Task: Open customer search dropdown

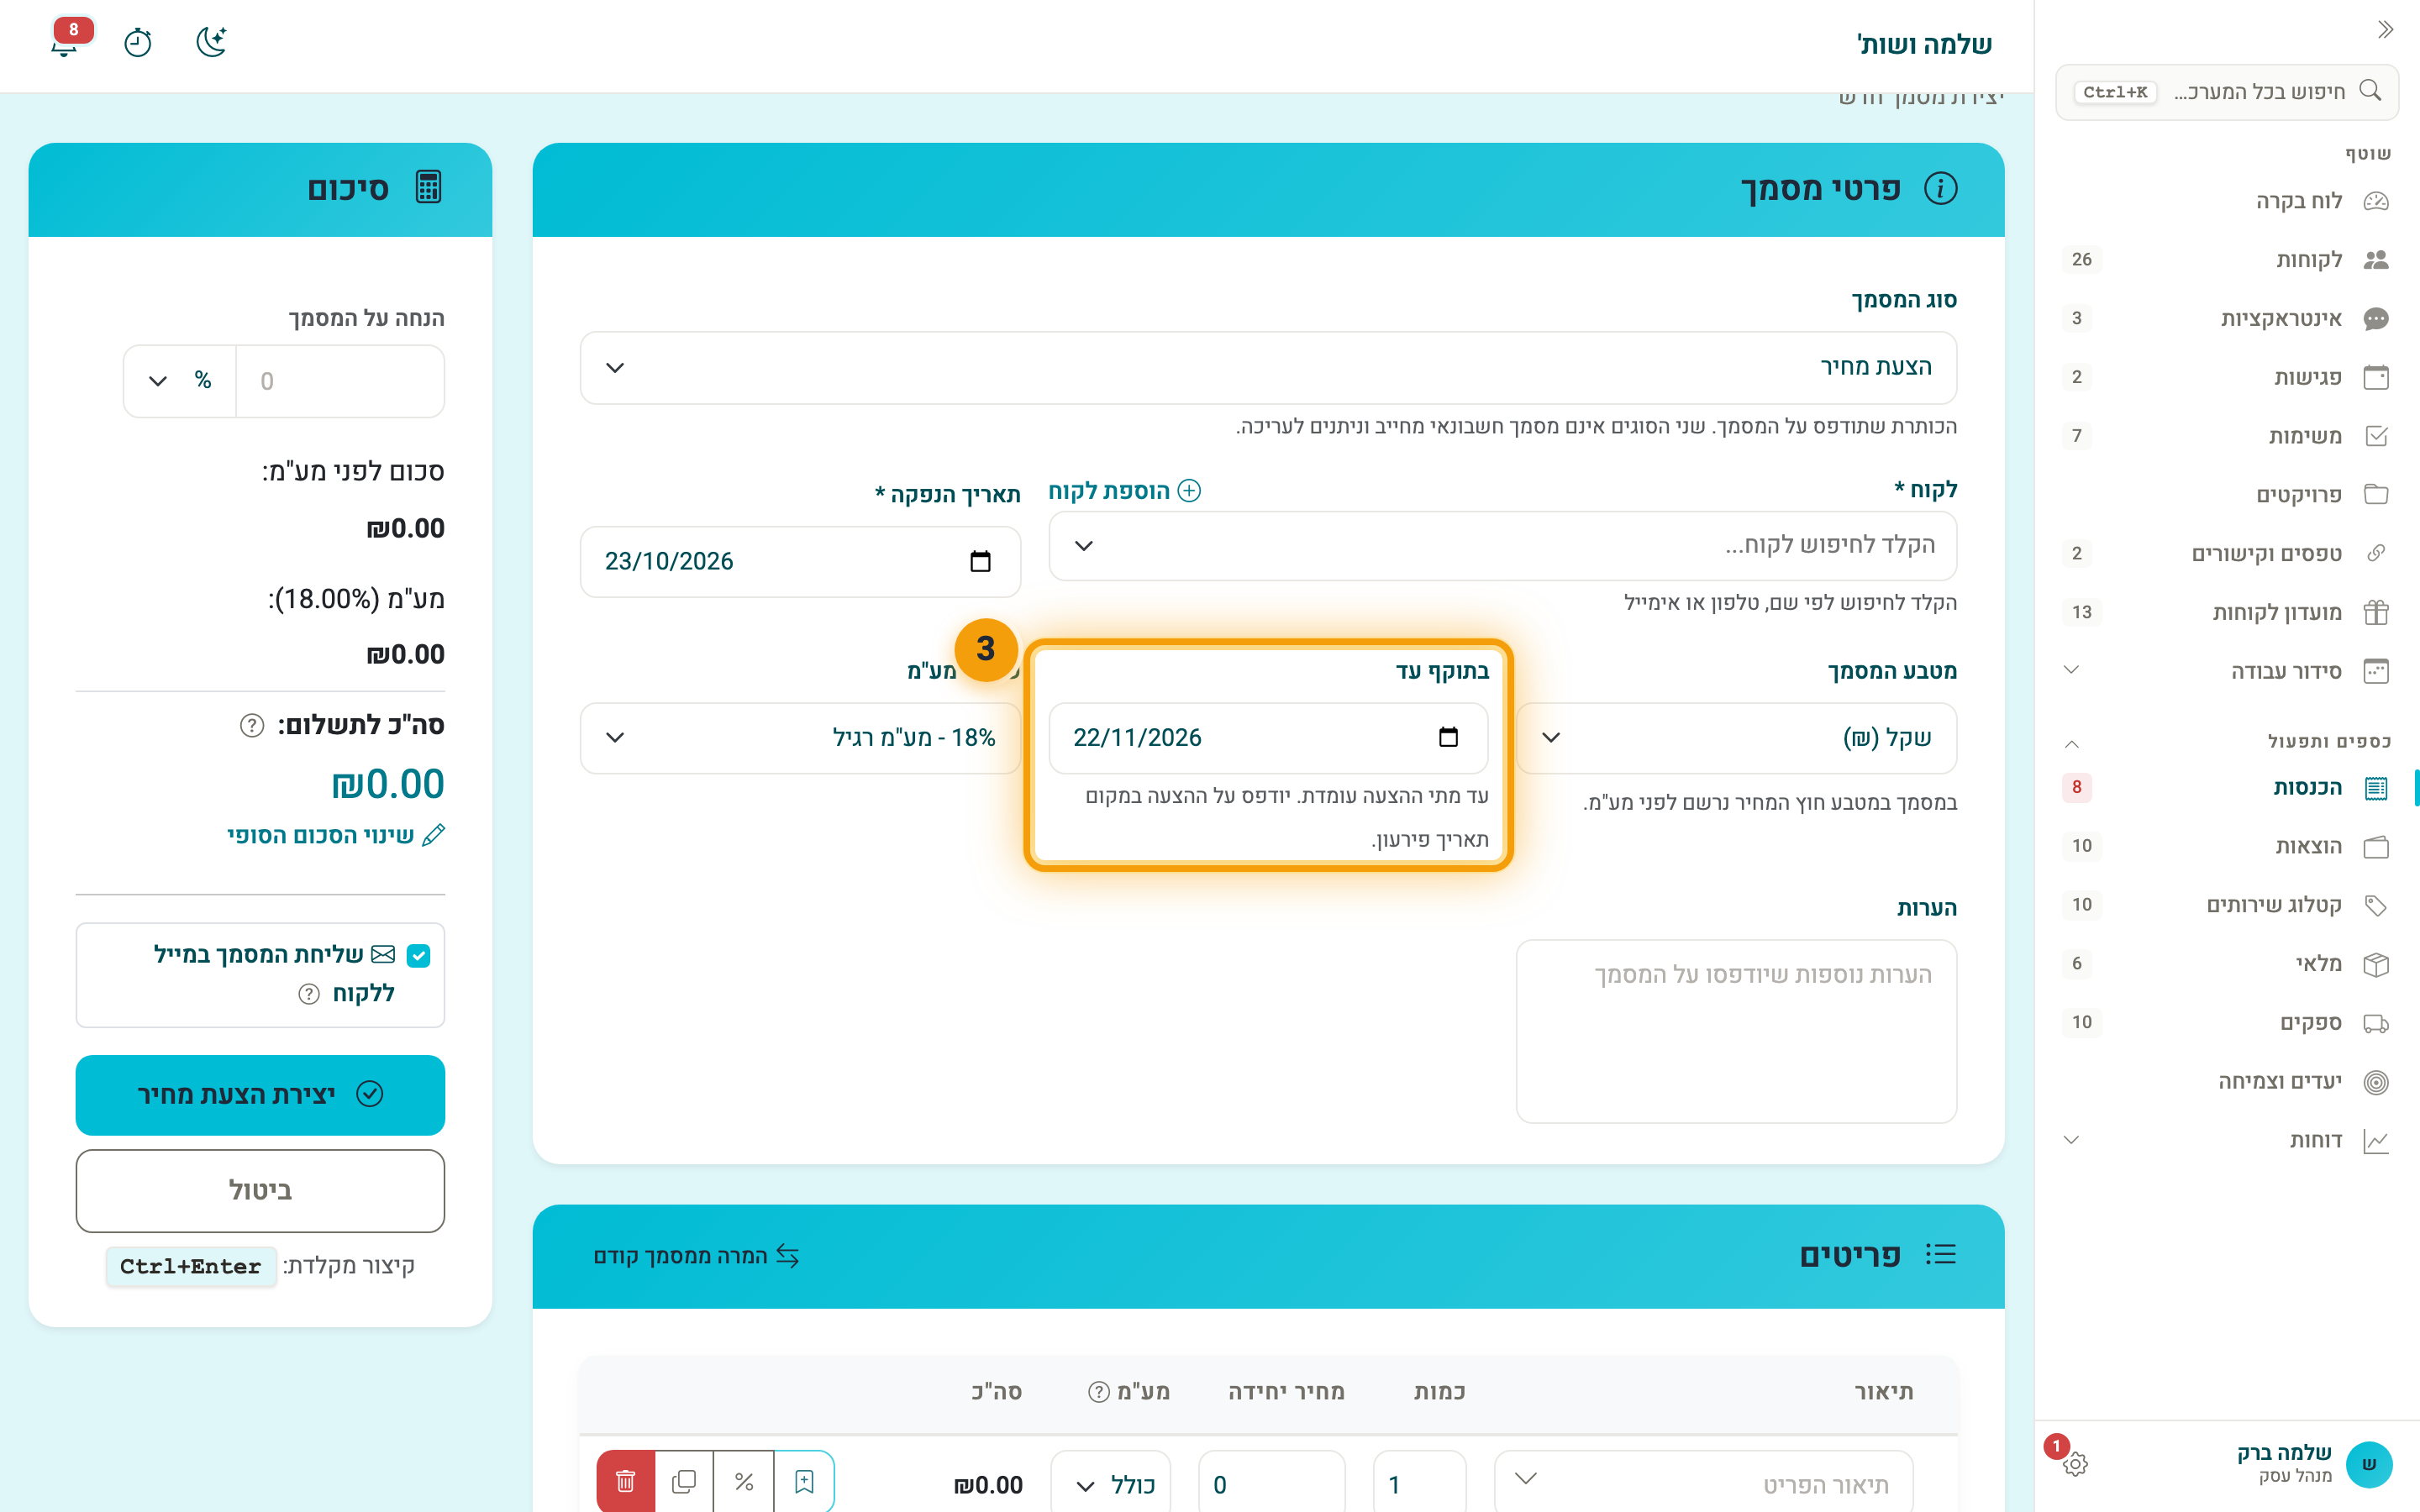Action: pyautogui.click(x=1502, y=546)
